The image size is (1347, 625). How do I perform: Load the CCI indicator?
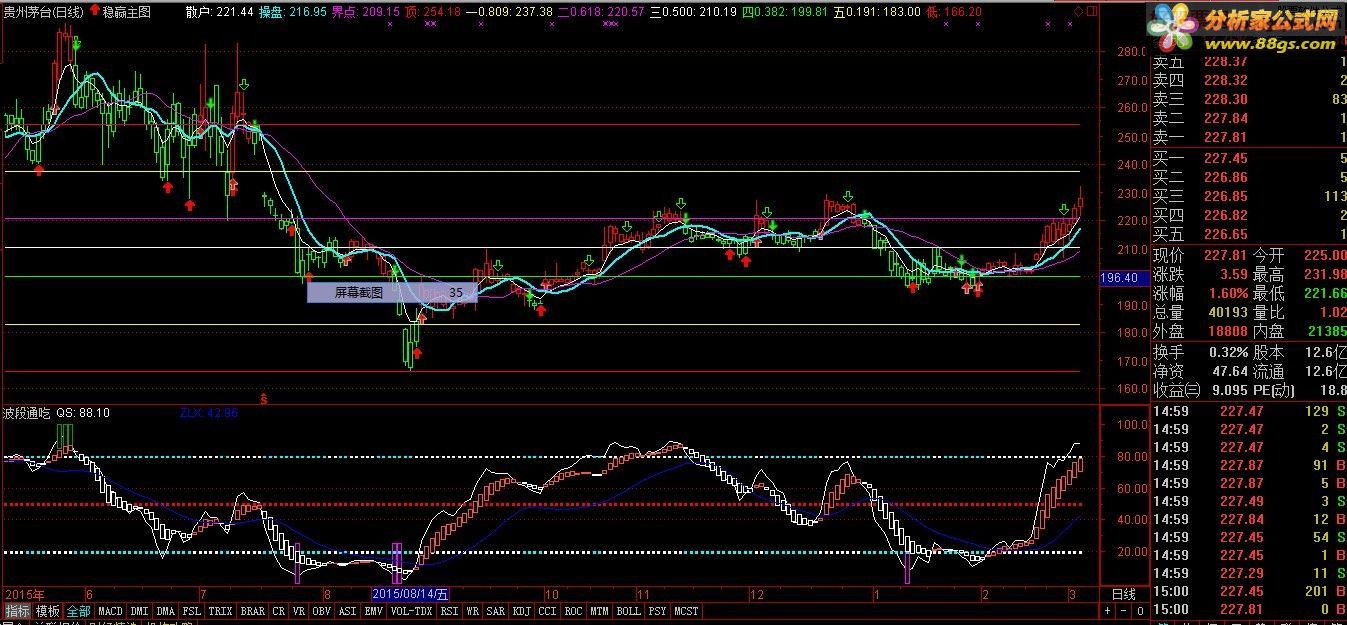(548, 610)
